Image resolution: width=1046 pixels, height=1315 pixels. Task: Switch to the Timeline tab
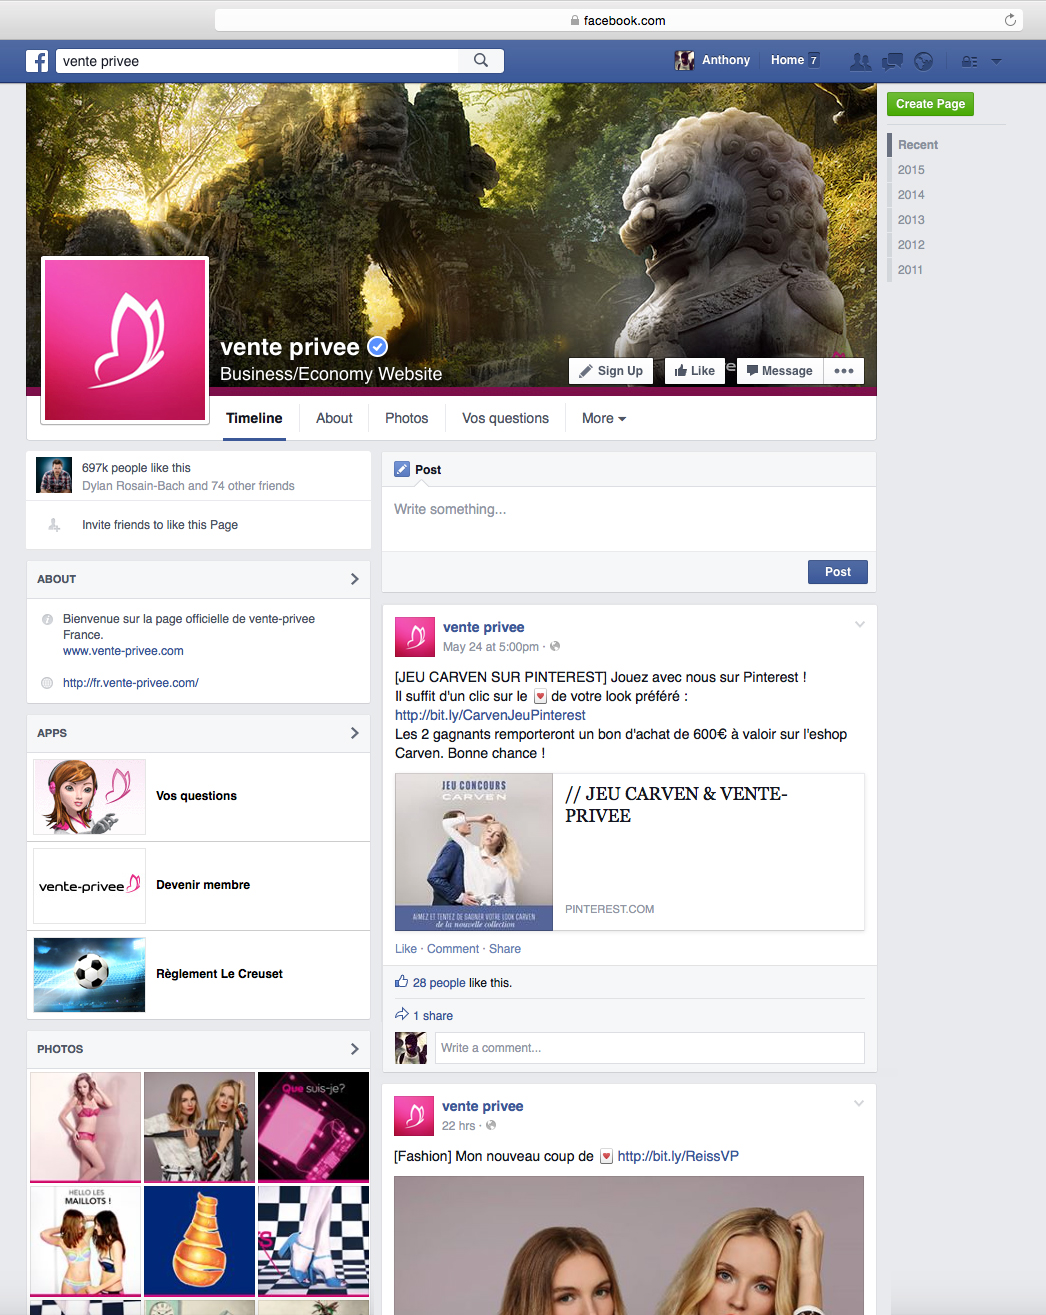point(254,419)
